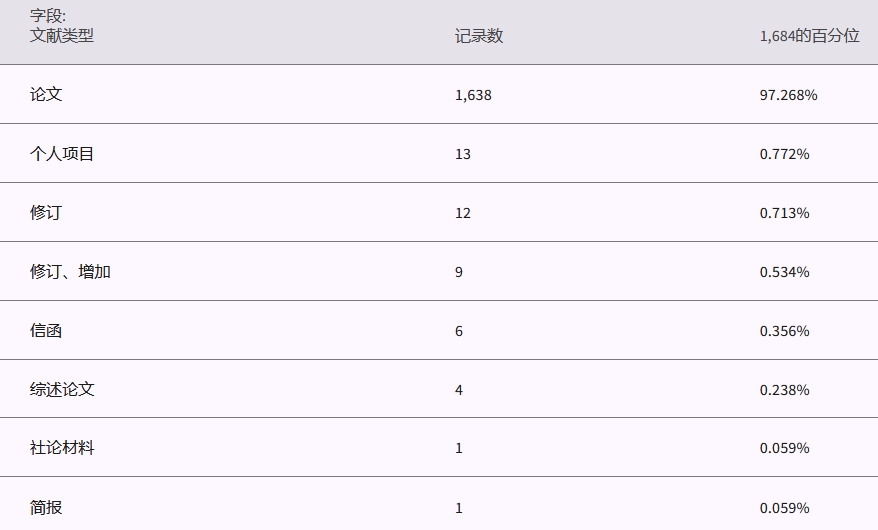Screen dimensions: 878x530
Task: Click the record count 9
Action: click(459, 272)
